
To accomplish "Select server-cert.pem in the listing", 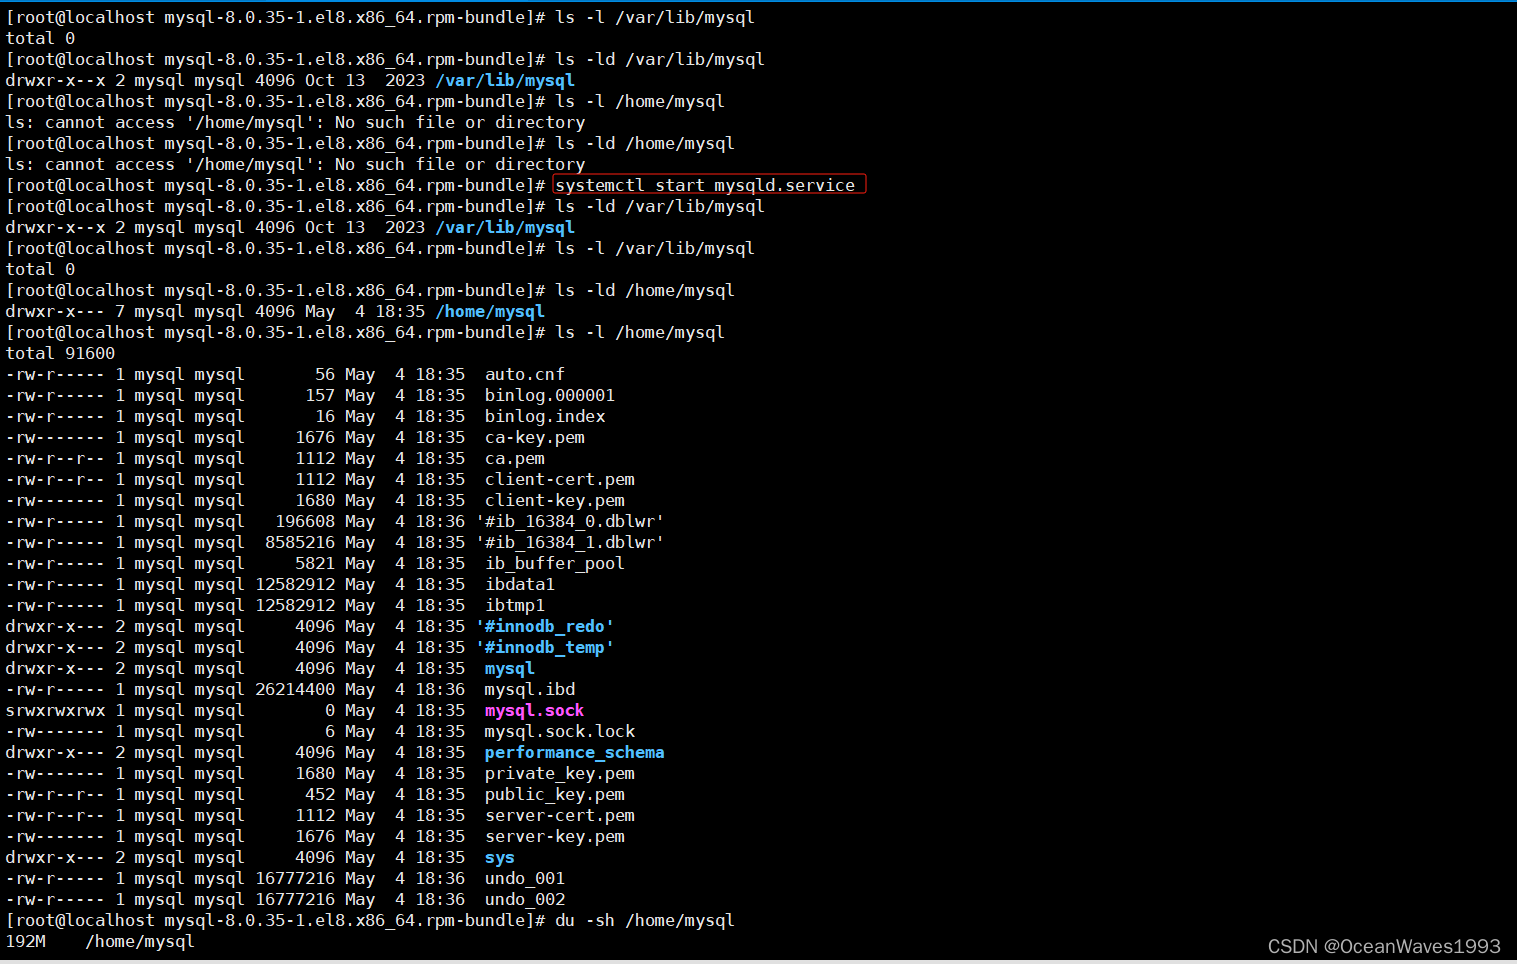I will 560,815.
